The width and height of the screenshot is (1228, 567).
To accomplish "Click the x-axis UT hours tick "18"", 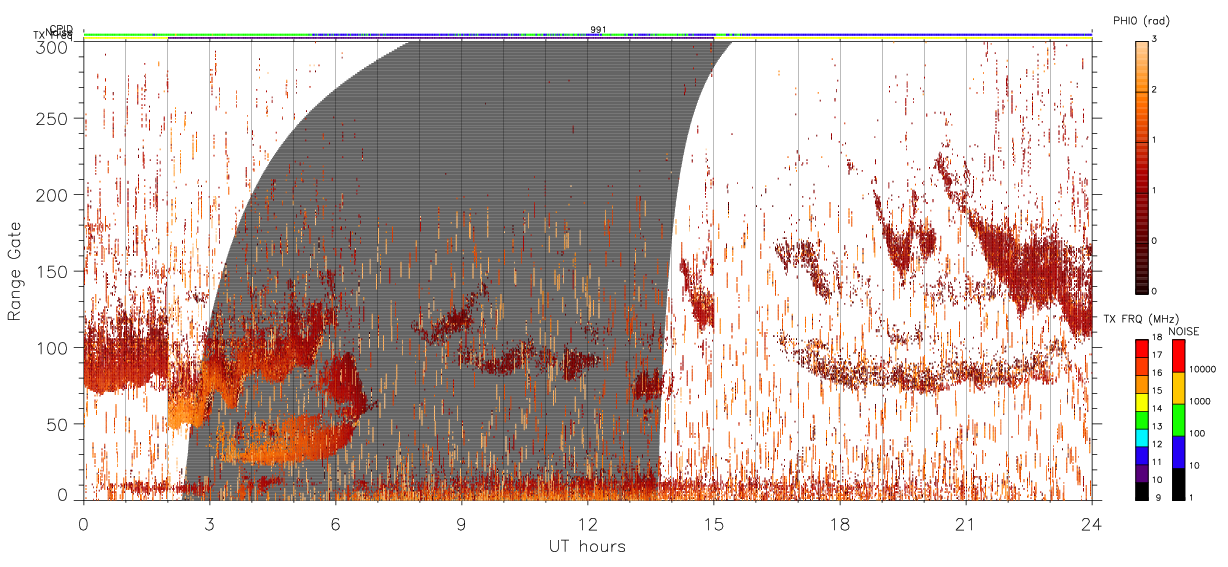I will tap(840, 524).
